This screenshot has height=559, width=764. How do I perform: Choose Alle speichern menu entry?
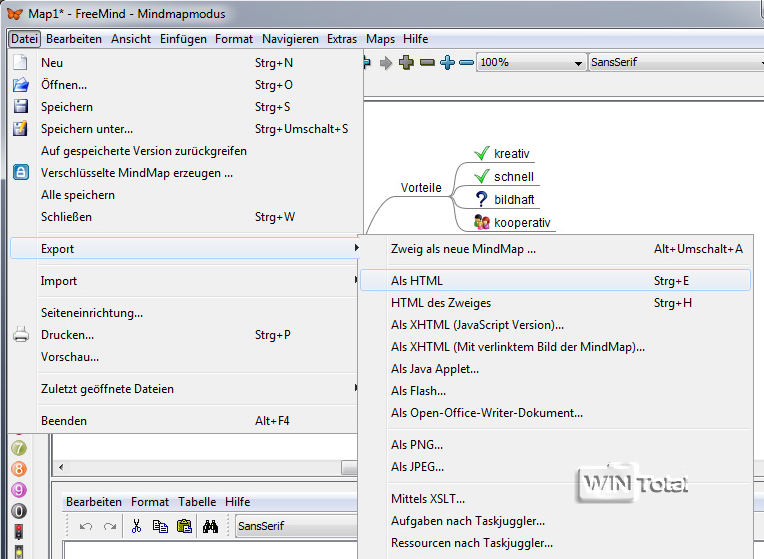(185, 195)
